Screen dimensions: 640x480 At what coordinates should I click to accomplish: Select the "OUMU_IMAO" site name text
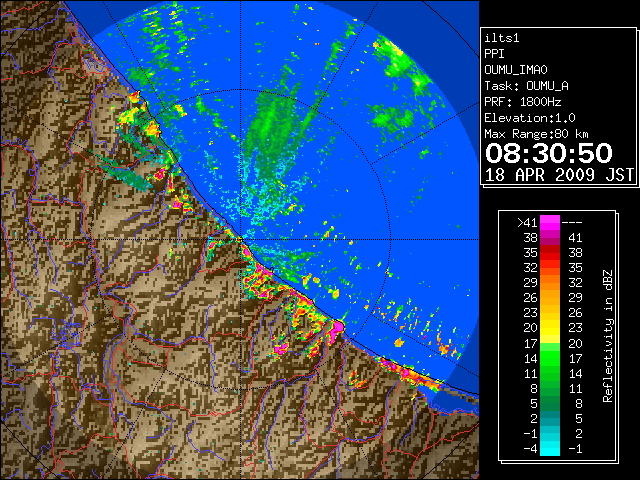click(x=516, y=70)
